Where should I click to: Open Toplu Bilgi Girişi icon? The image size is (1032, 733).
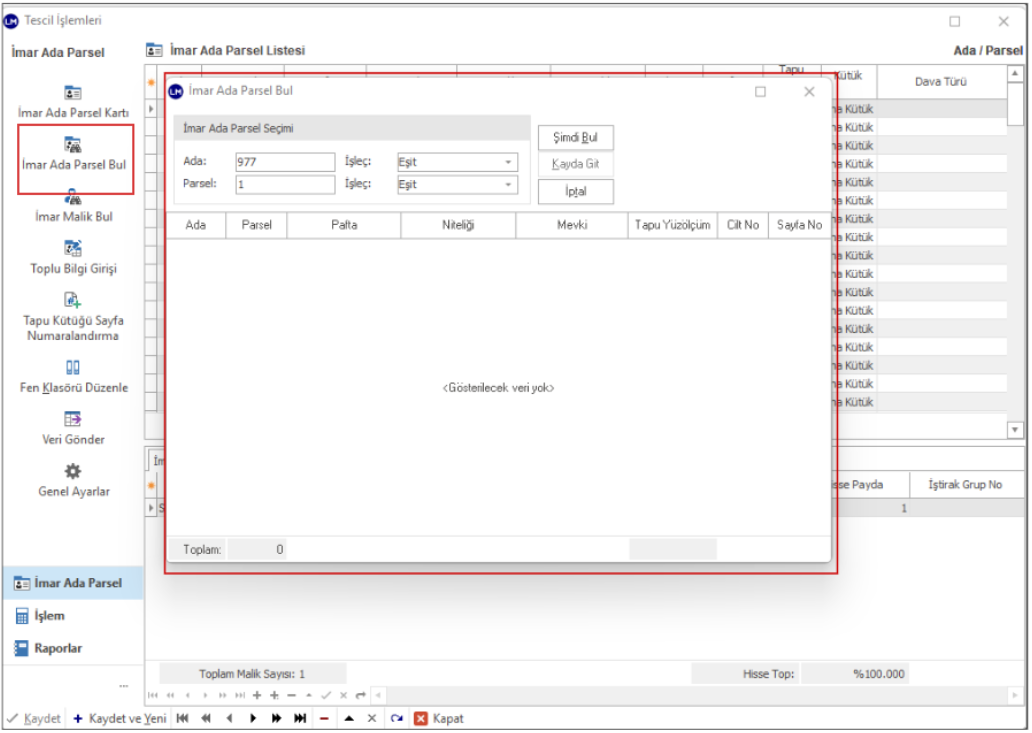[73, 249]
